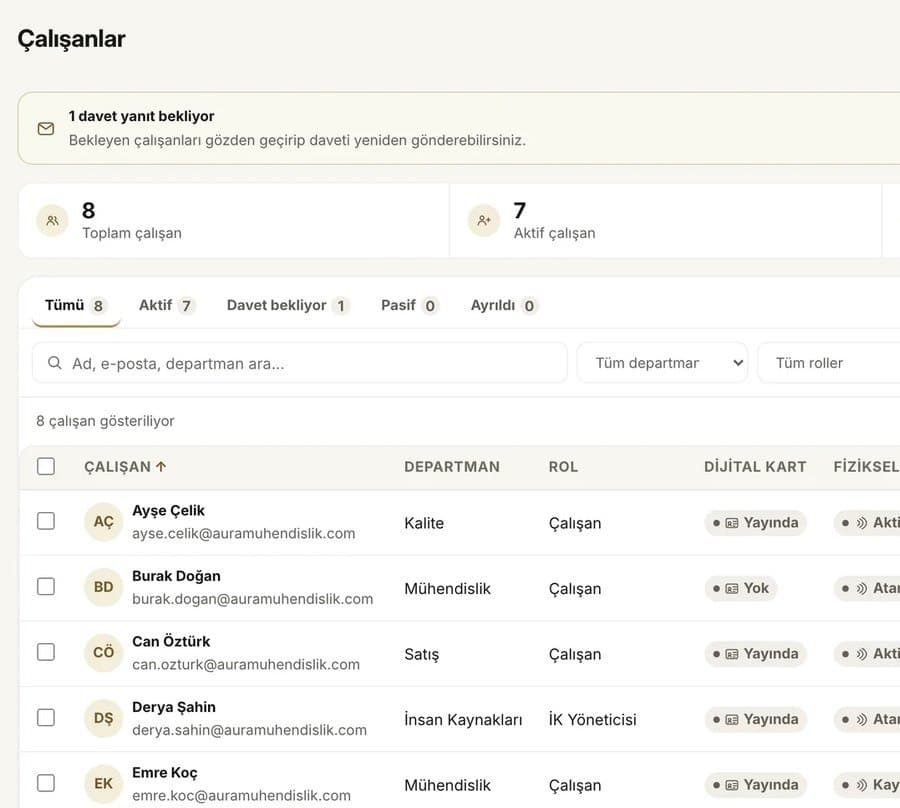Click the magnifier icon in search field
900x808 pixels.
pyautogui.click(x=55, y=363)
